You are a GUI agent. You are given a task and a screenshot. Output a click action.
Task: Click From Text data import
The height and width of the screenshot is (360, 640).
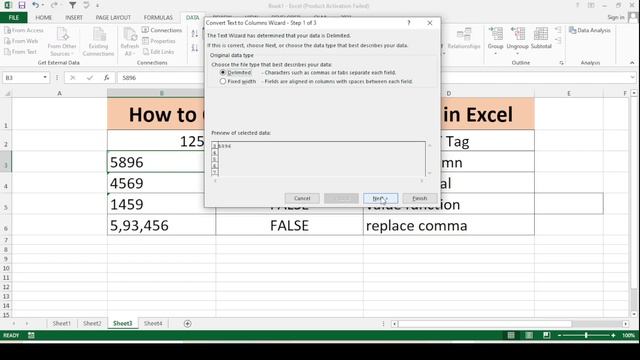tap(20, 52)
